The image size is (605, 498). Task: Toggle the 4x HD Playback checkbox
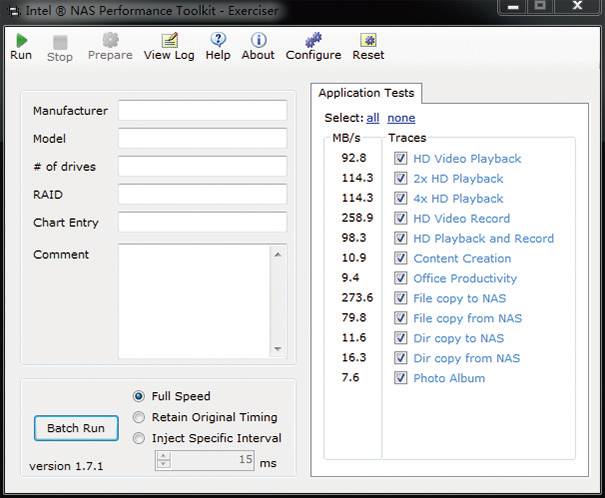(400, 198)
